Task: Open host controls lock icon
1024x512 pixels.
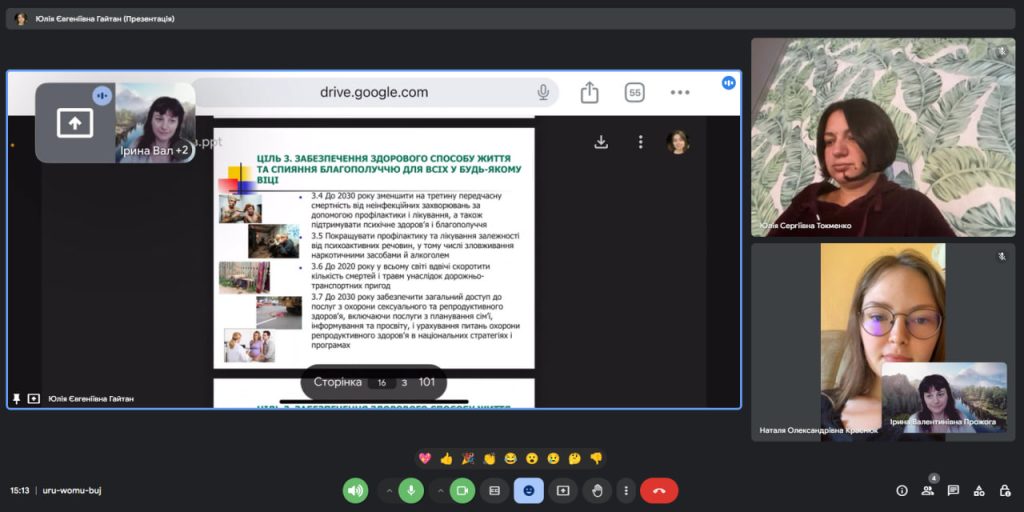Action: [x=1004, y=490]
